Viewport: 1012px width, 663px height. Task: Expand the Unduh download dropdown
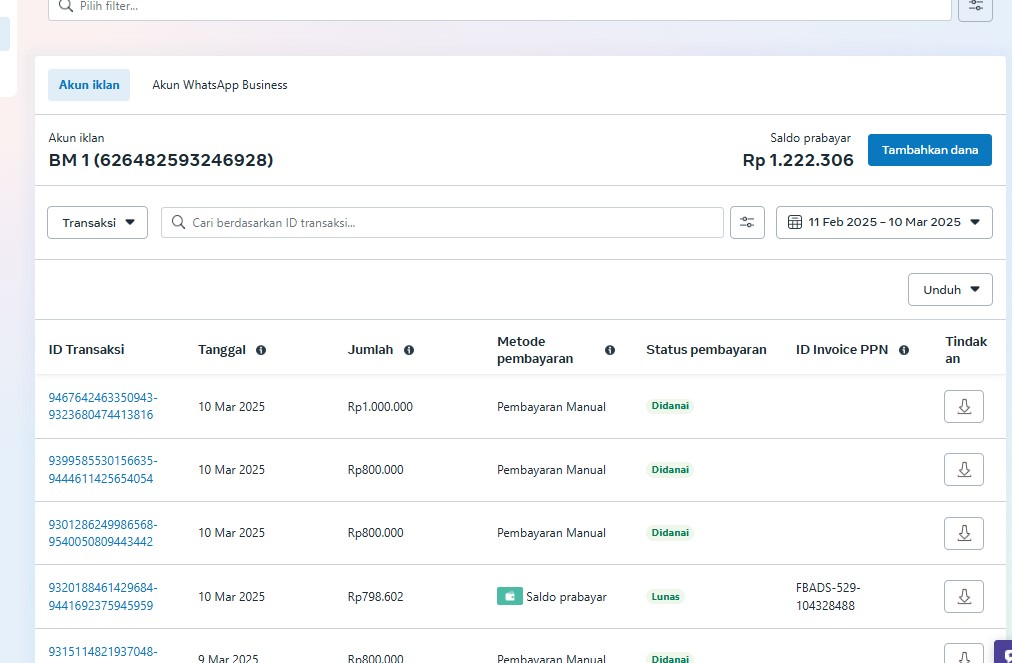click(x=950, y=290)
